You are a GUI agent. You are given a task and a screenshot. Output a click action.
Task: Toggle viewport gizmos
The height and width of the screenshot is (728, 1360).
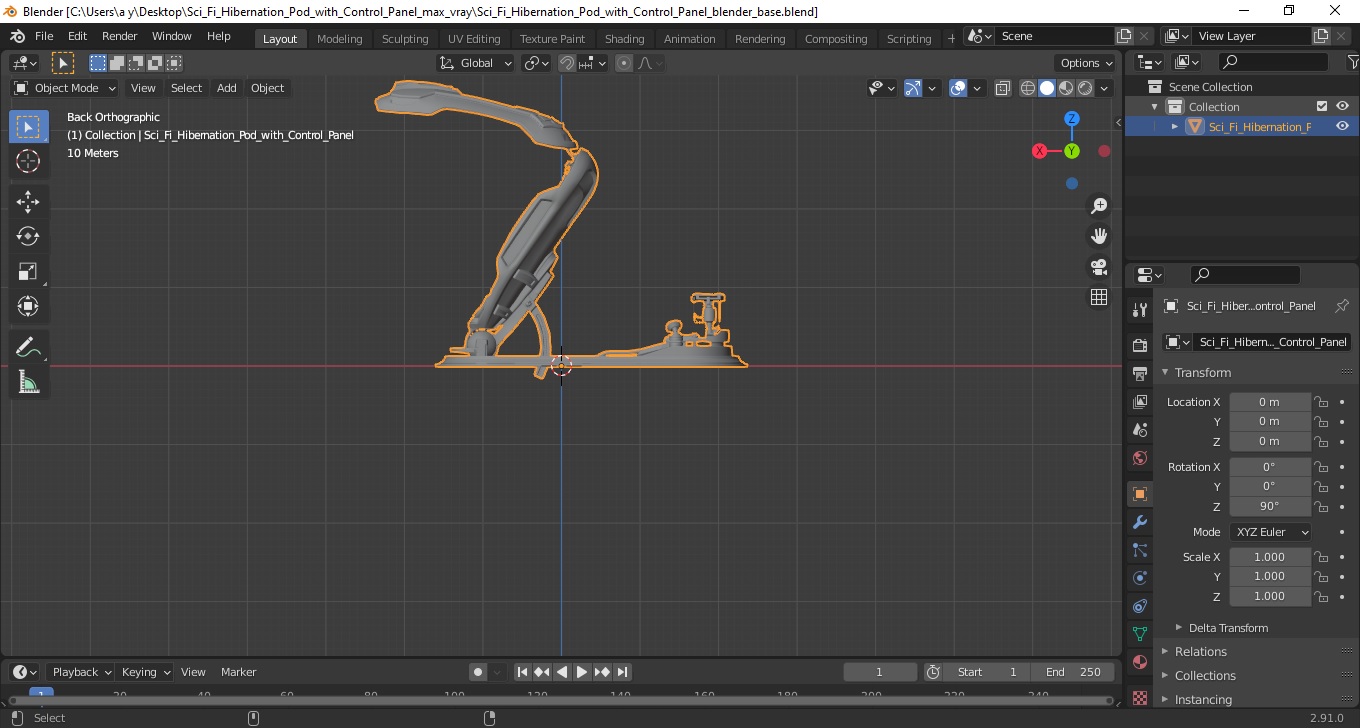click(913, 88)
